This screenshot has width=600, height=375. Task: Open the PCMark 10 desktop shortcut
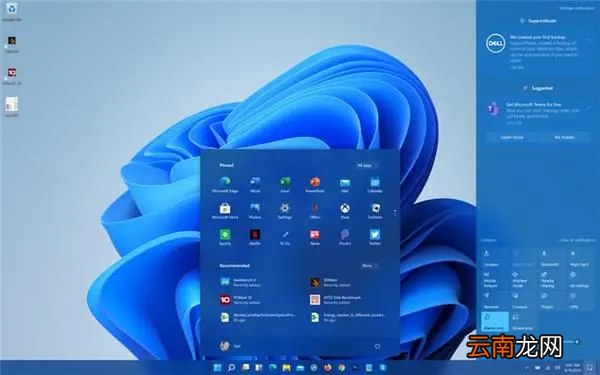click(12, 76)
